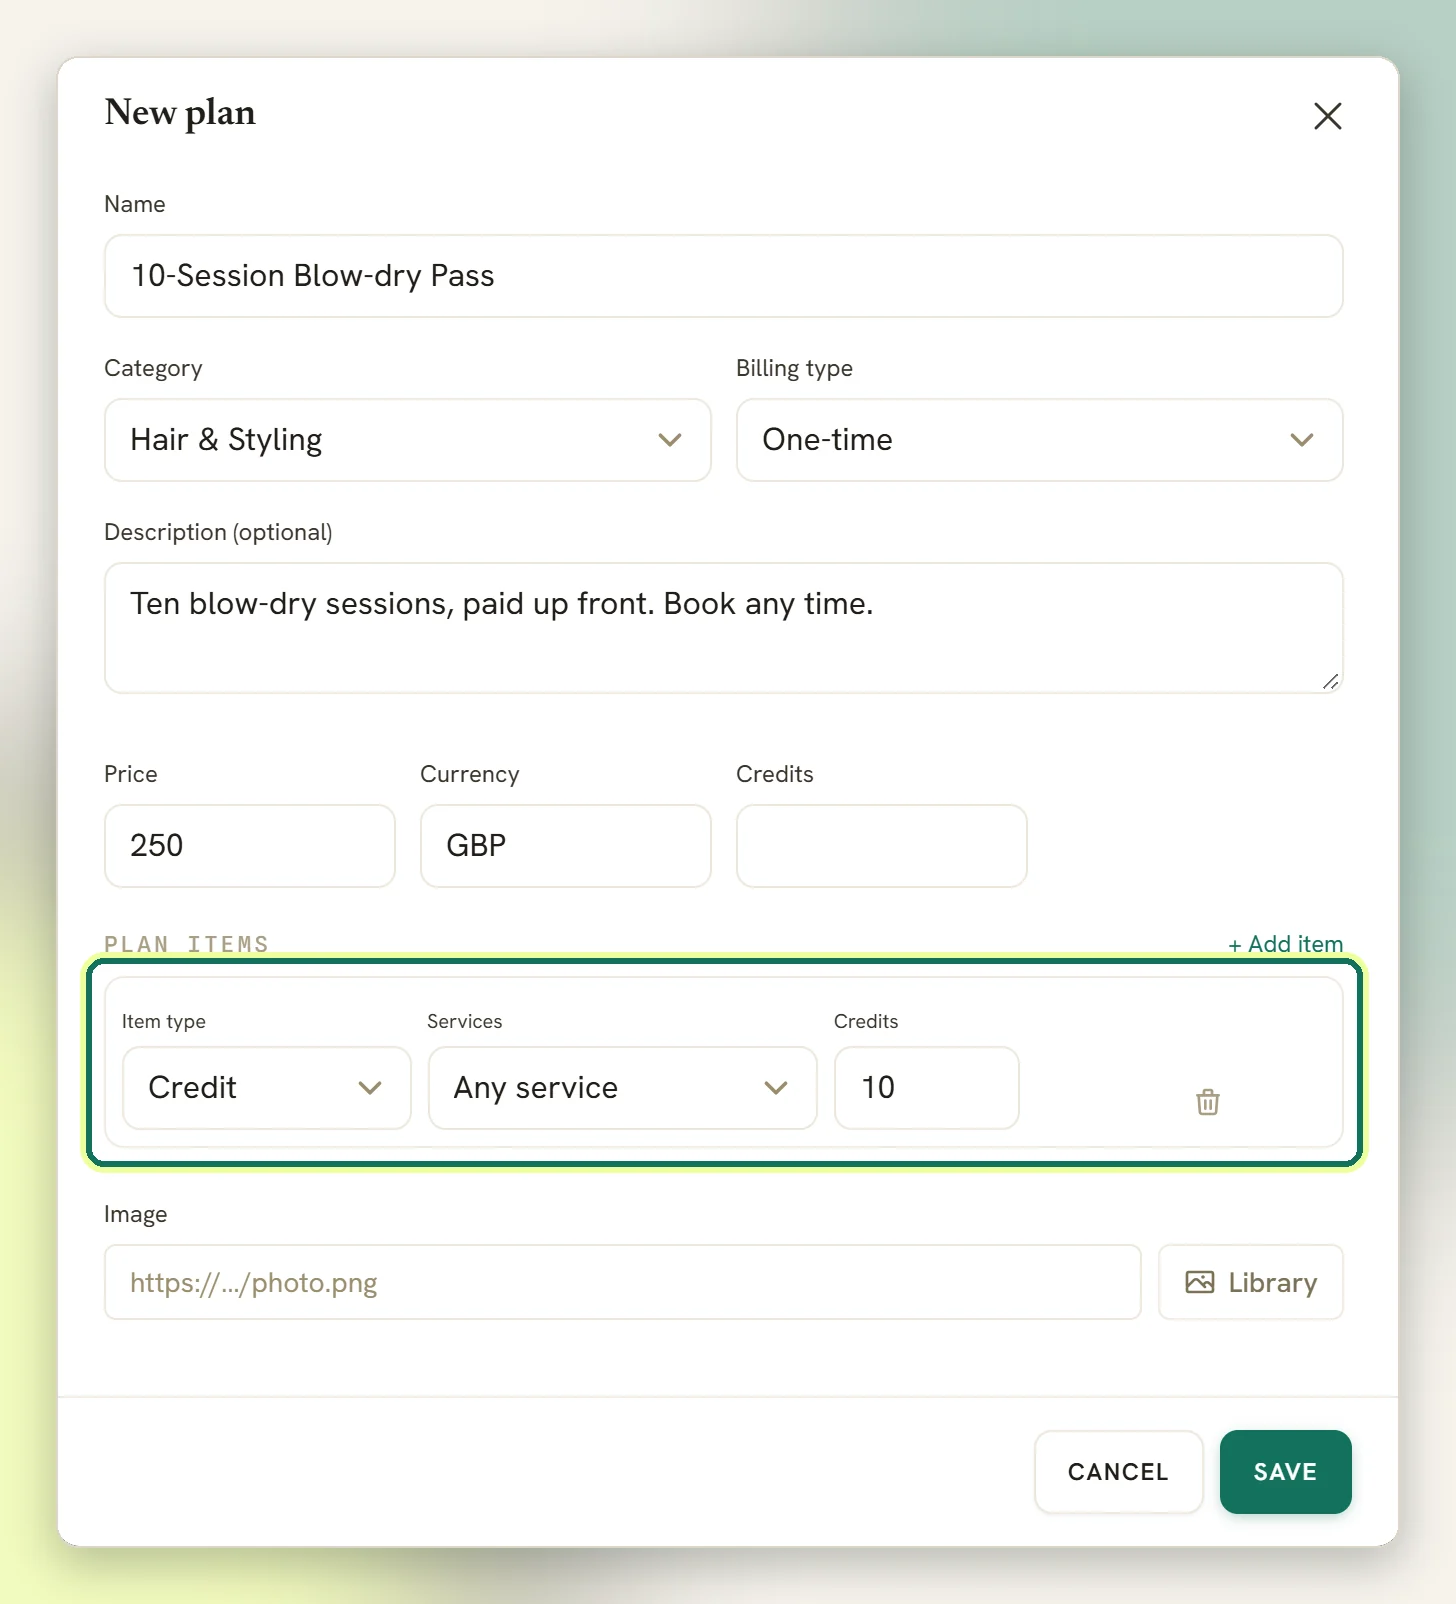Viewport: 1456px width, 1604px height.
Task: Open the Category dropdown
Action: [x=407, y=440]
